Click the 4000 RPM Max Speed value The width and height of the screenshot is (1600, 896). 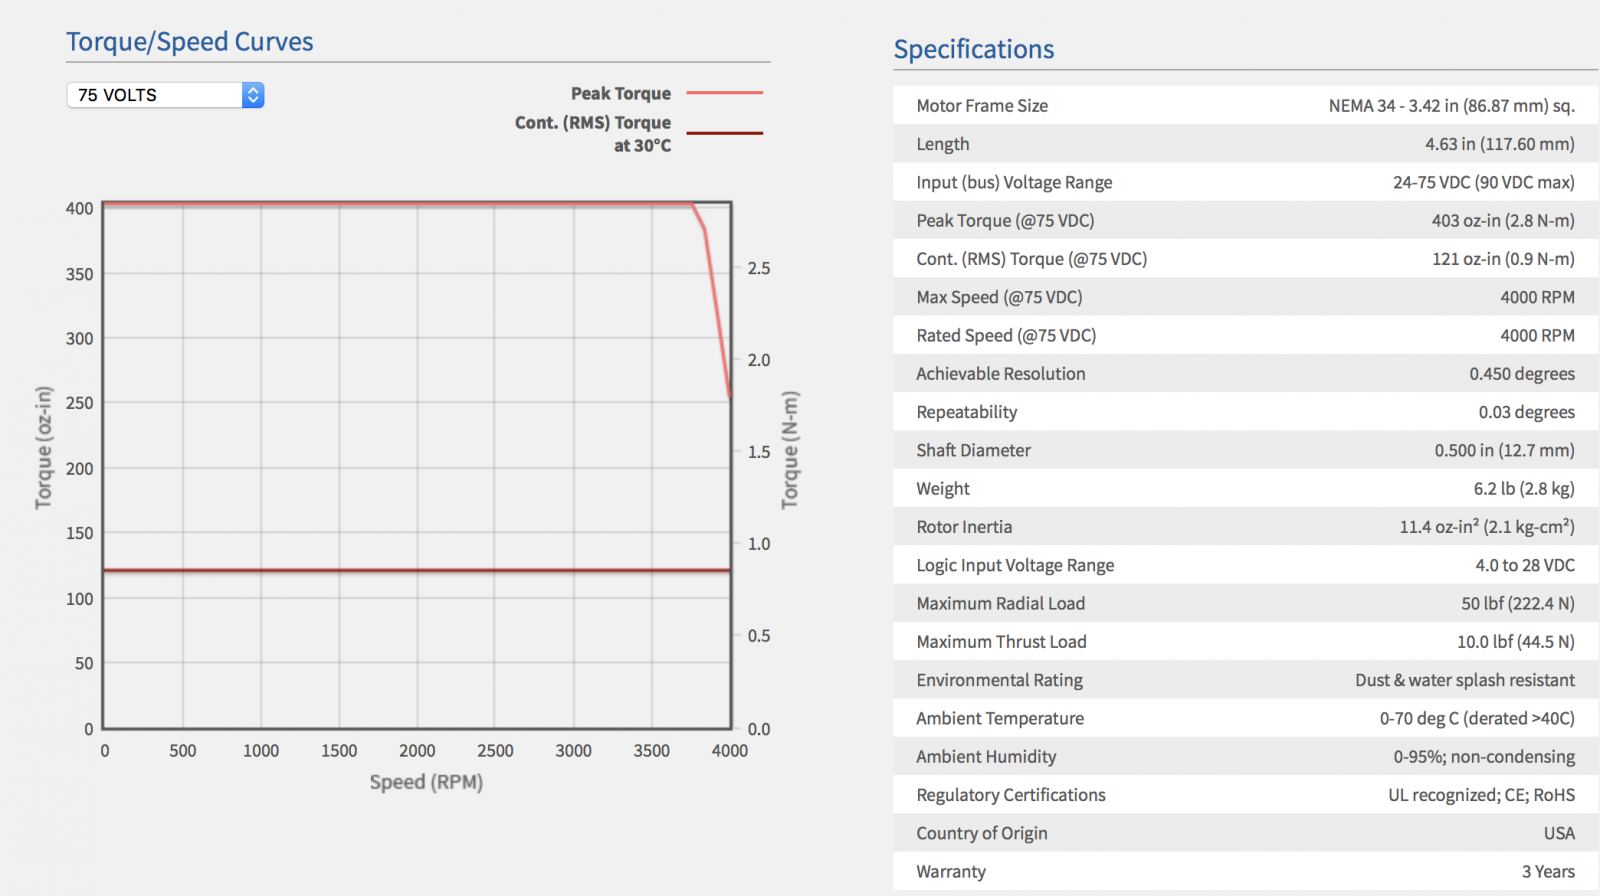(x=1537, y=297)
